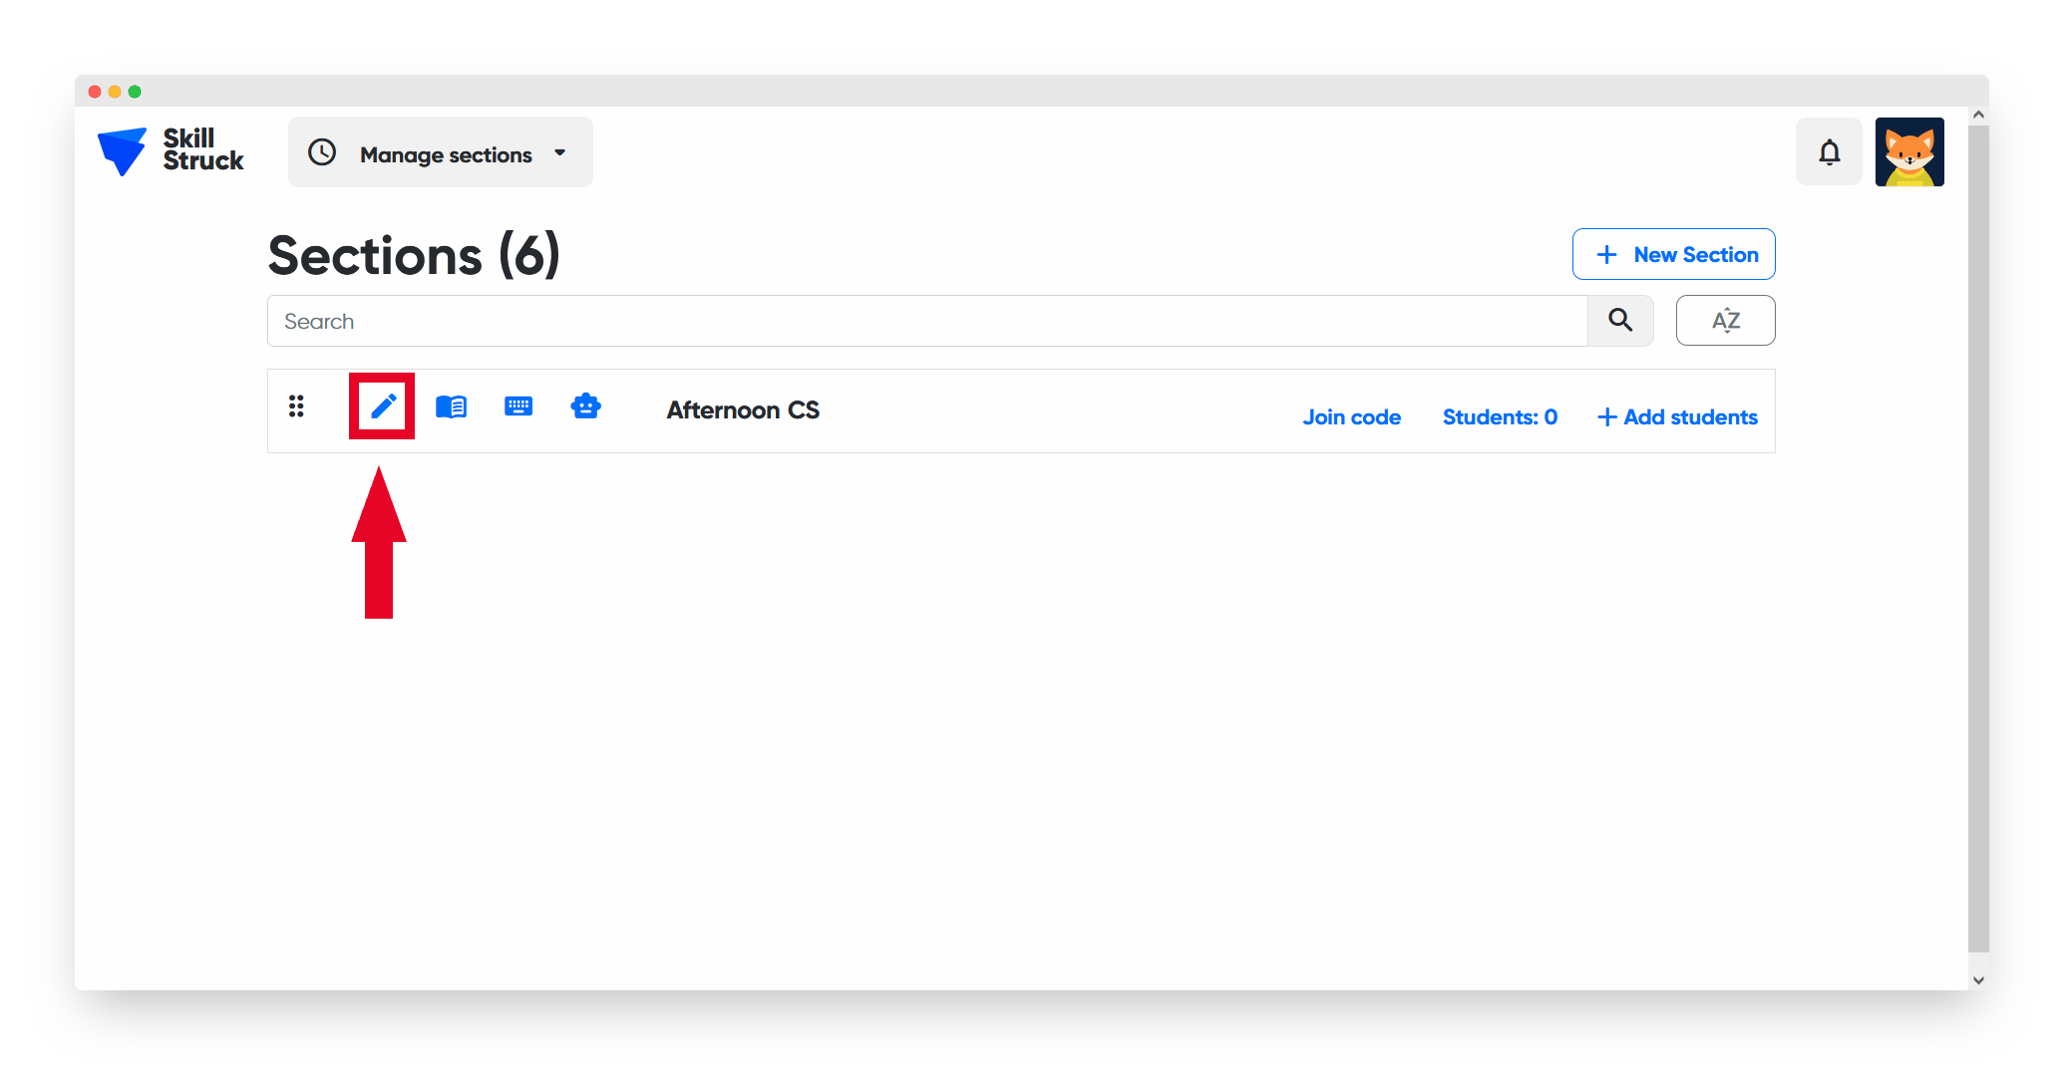Open the curriculum book icon for Afternoon CS
Screen dimensions: 2064x1065
[x=451, y=406]
